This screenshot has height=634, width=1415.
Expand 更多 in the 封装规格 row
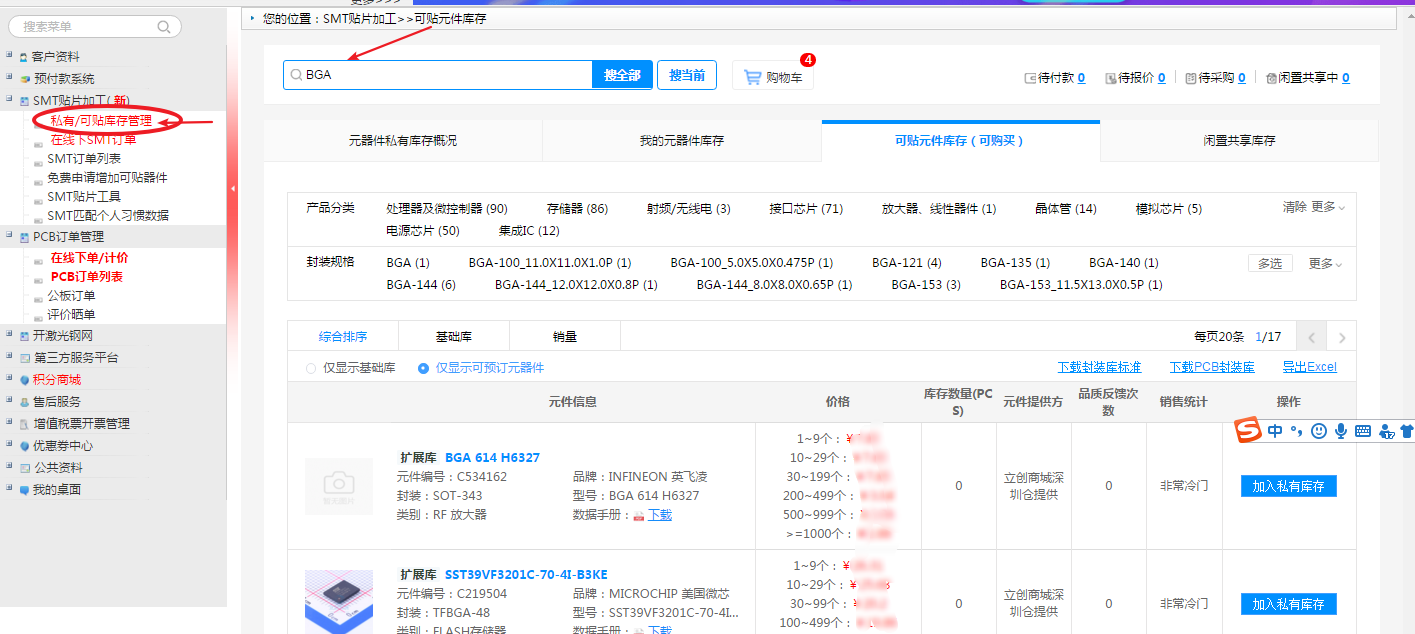[x=1326, y=264]
